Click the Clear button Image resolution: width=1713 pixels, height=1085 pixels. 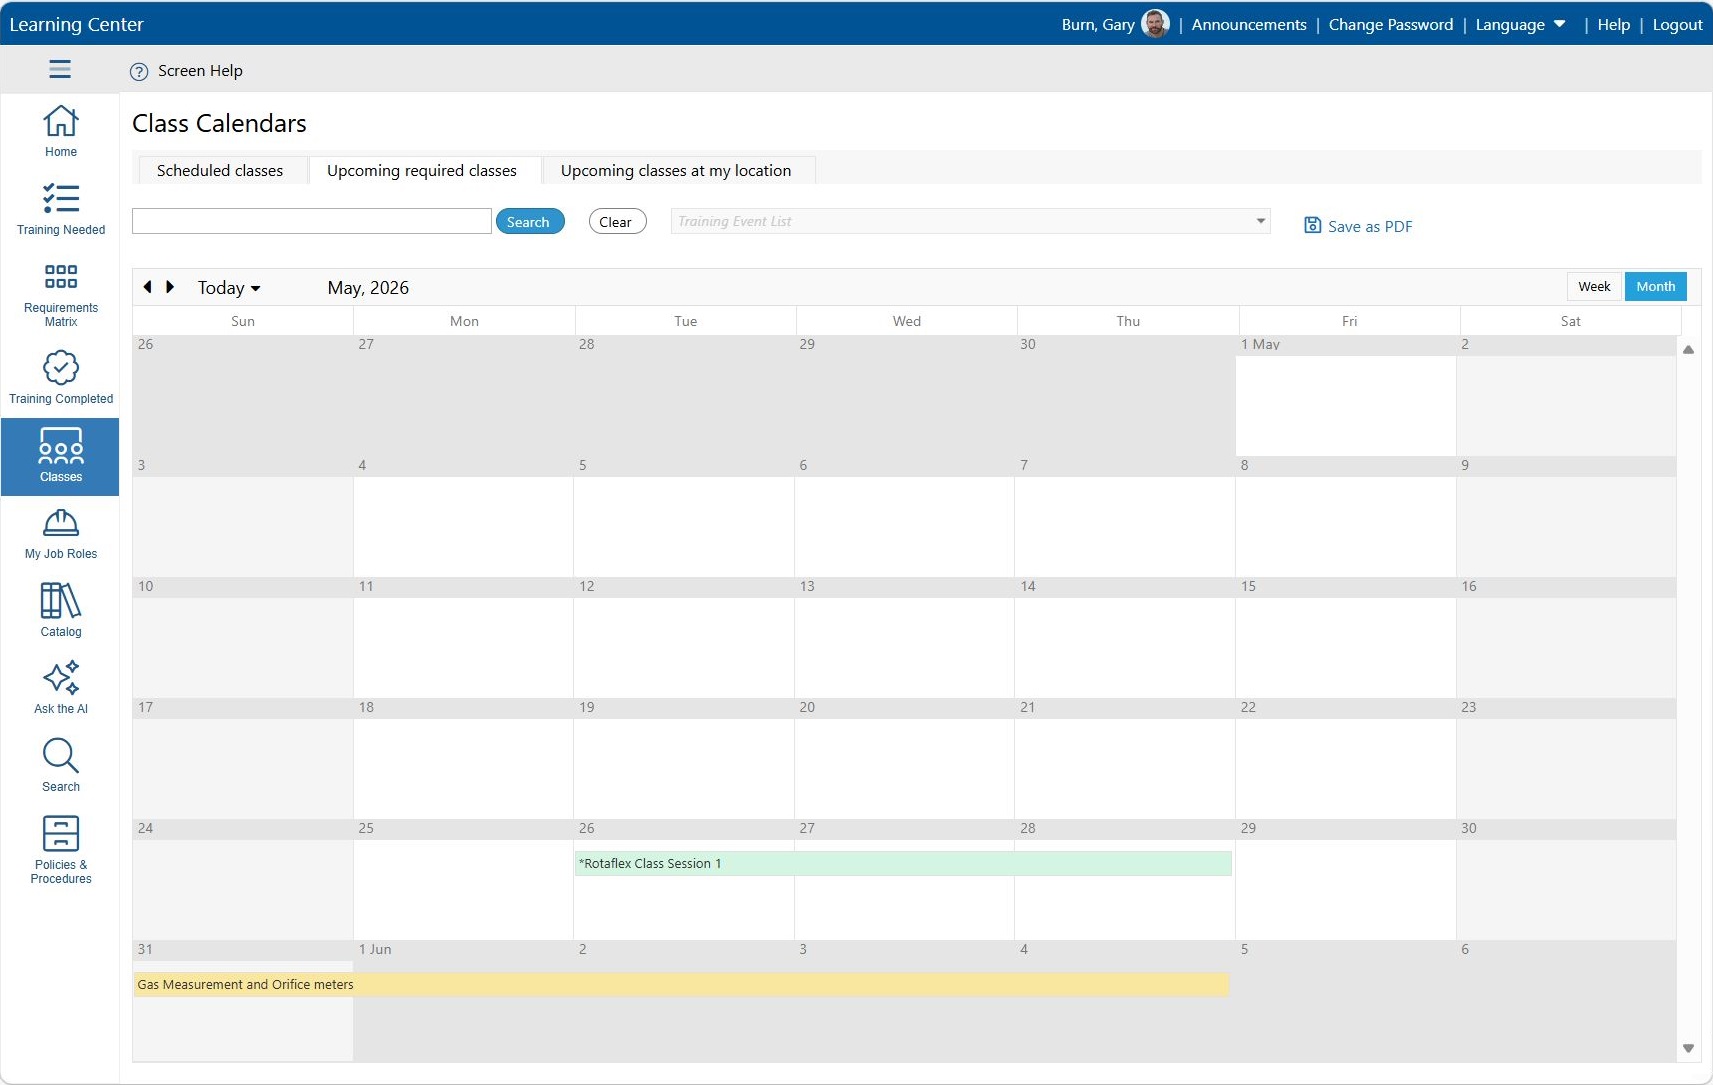(x=617, y=221)
